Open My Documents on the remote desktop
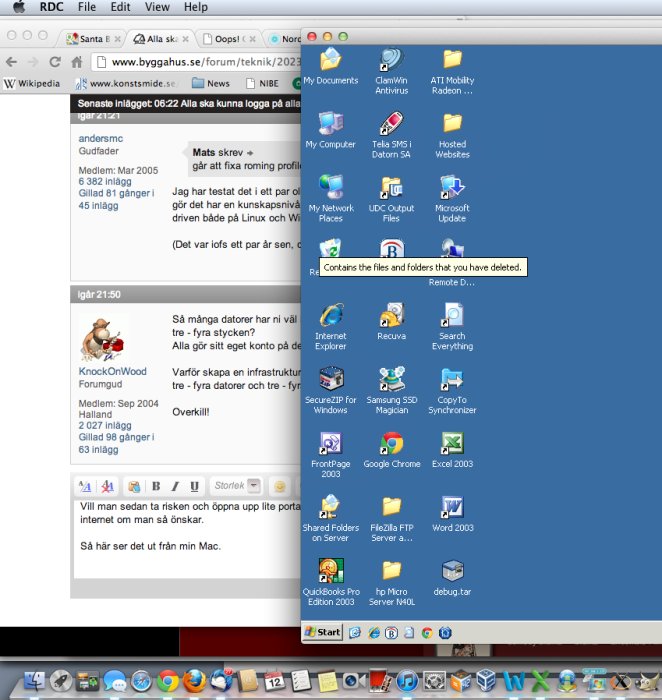Screen dimensions: 662x700 [x=330, y=66]
